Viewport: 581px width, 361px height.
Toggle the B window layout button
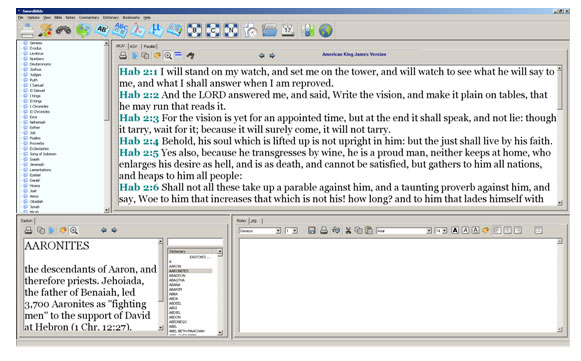point(194,30)
